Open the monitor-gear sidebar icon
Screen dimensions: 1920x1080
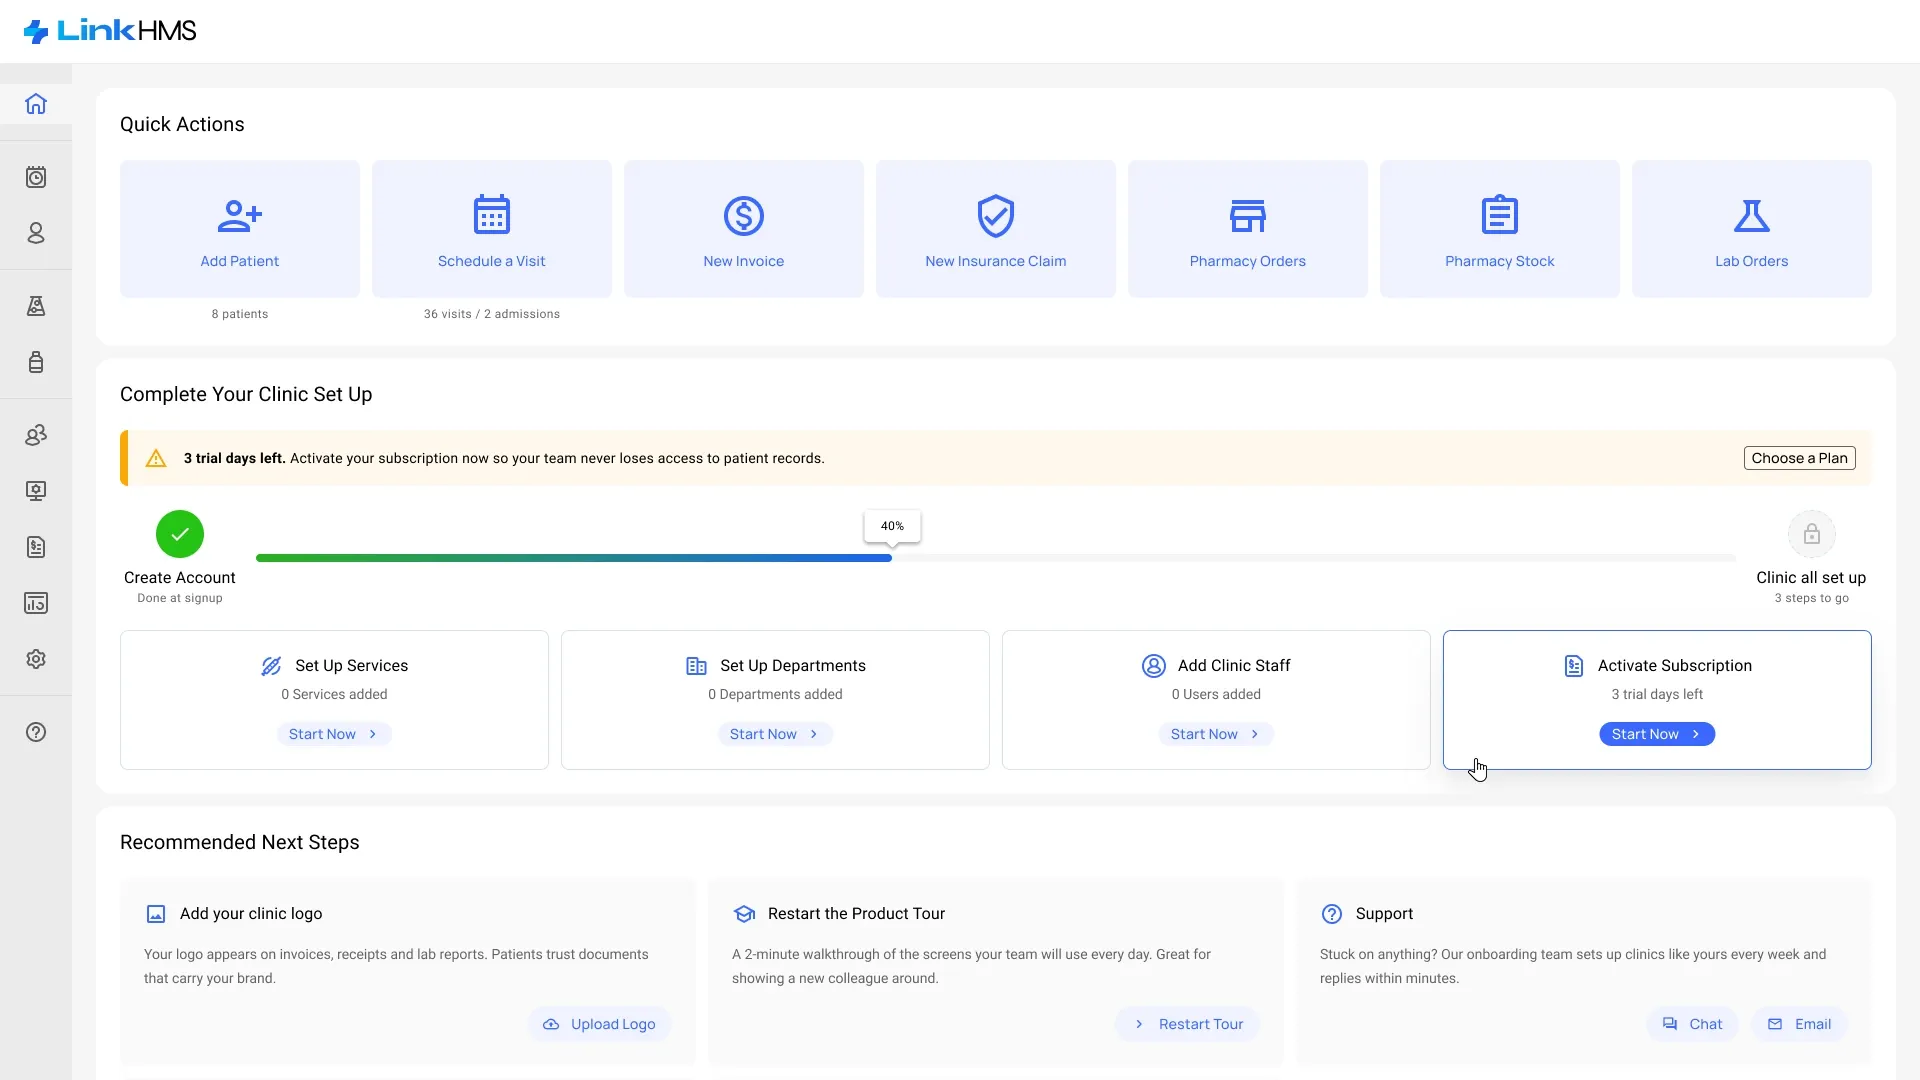pos(36,491)
